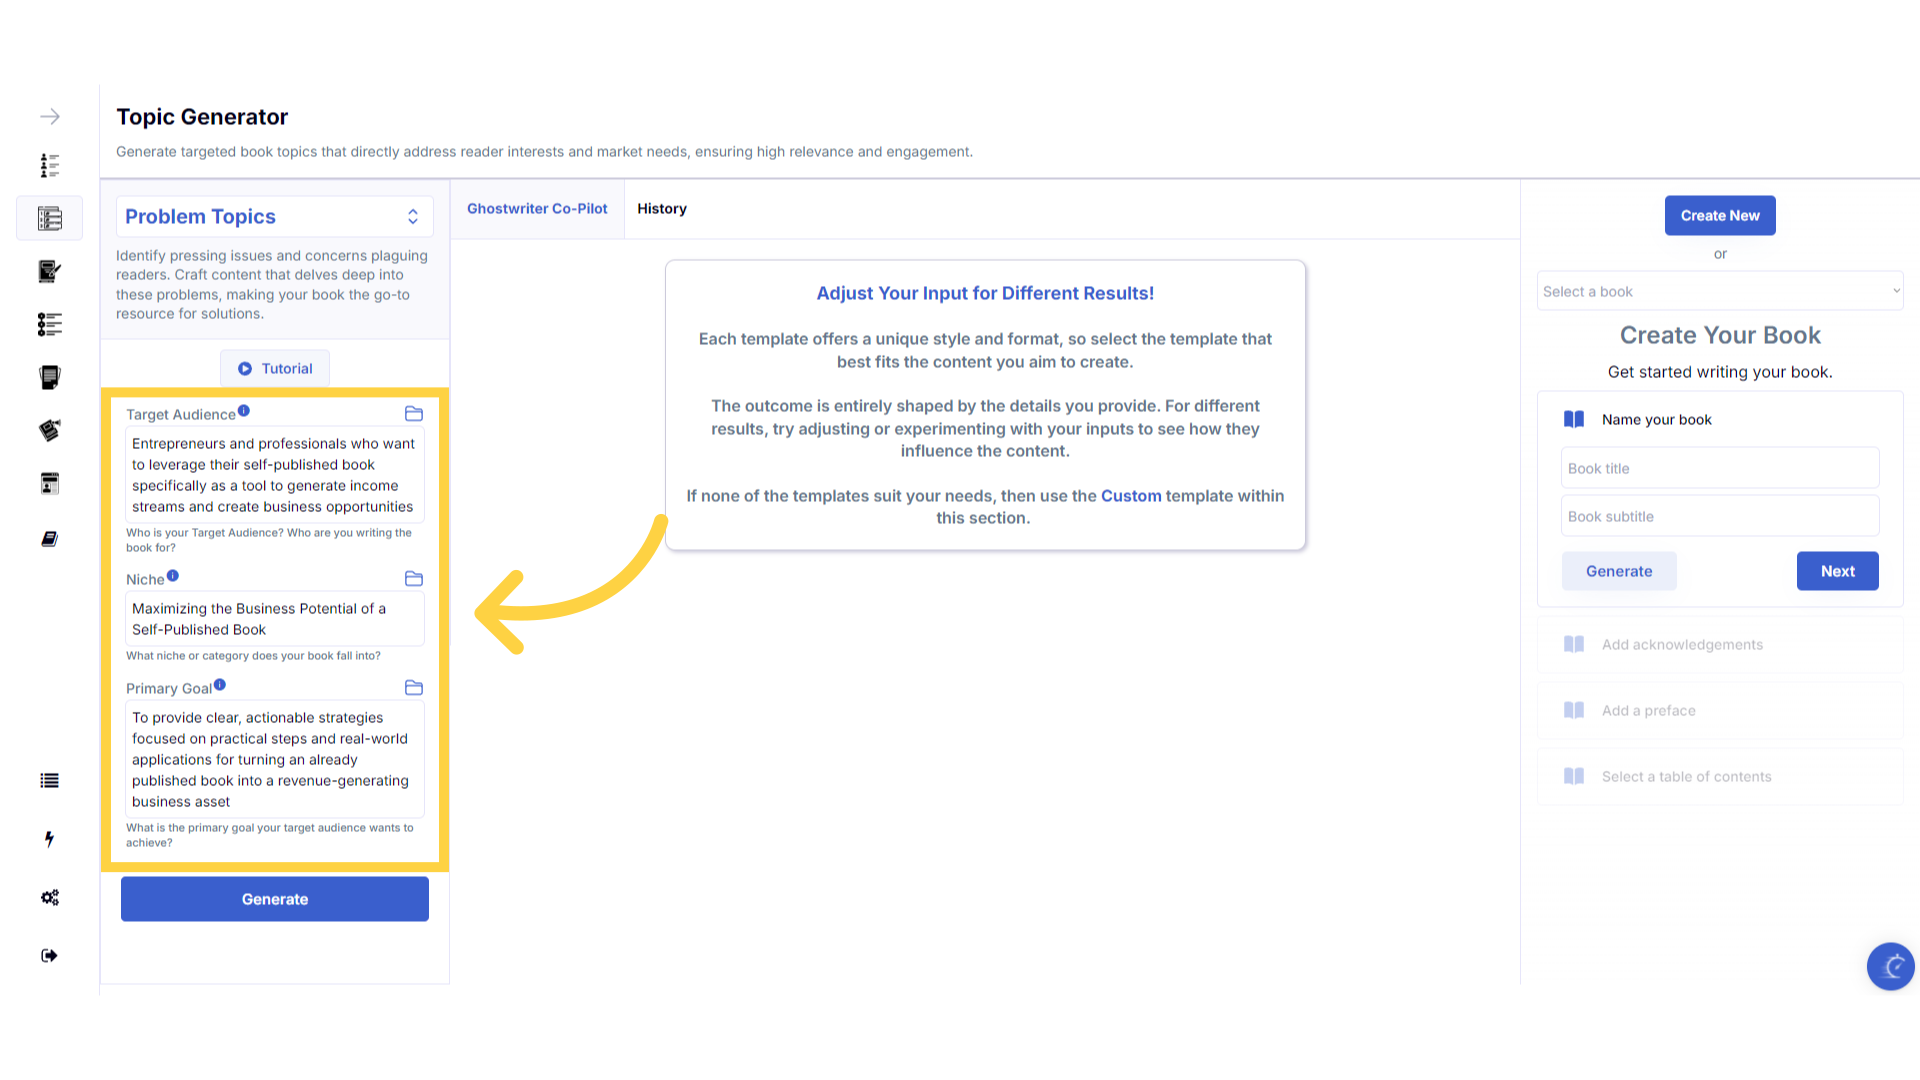This screenshot has width=1920, height=1080.
Task: Expand sidebar with the arrow icon
Action: (50, 117)
